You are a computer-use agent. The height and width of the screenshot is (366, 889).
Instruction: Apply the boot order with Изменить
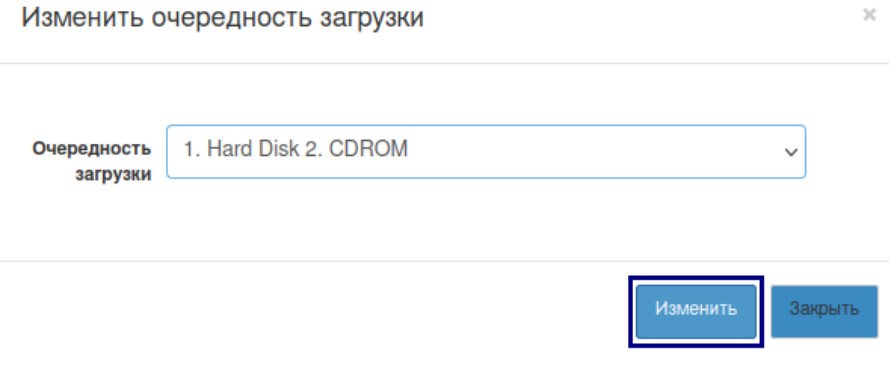pos(696,311)
